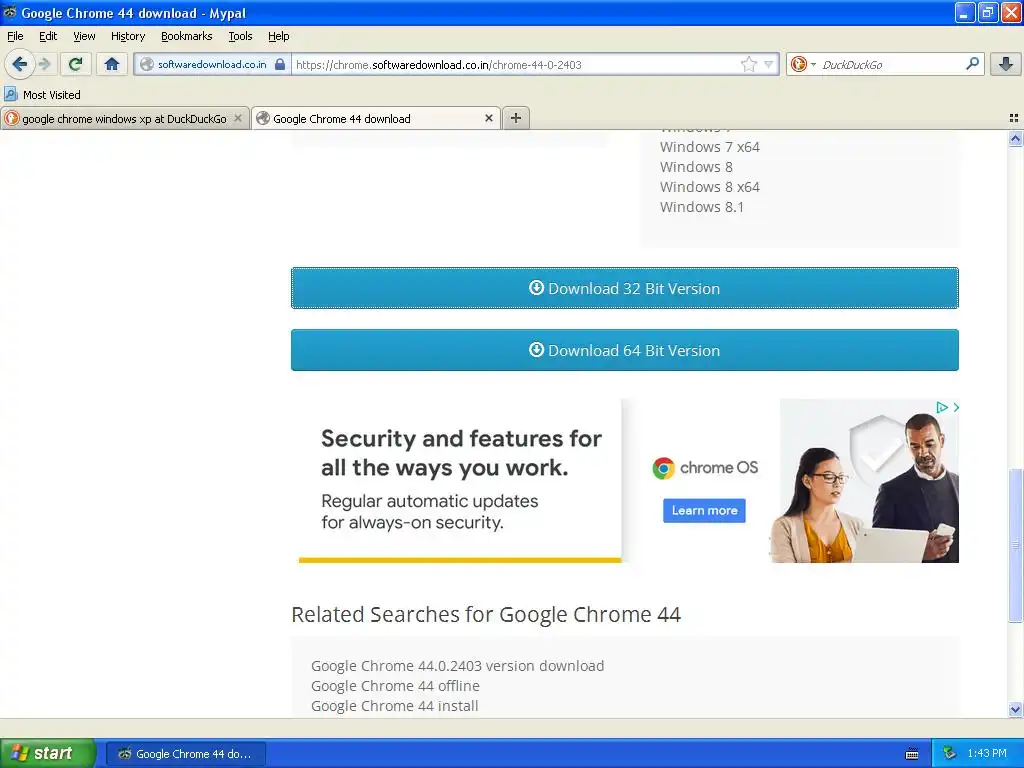Open the Windows start menu
The image size is (1024, 768).
click(x=48, y=753)
